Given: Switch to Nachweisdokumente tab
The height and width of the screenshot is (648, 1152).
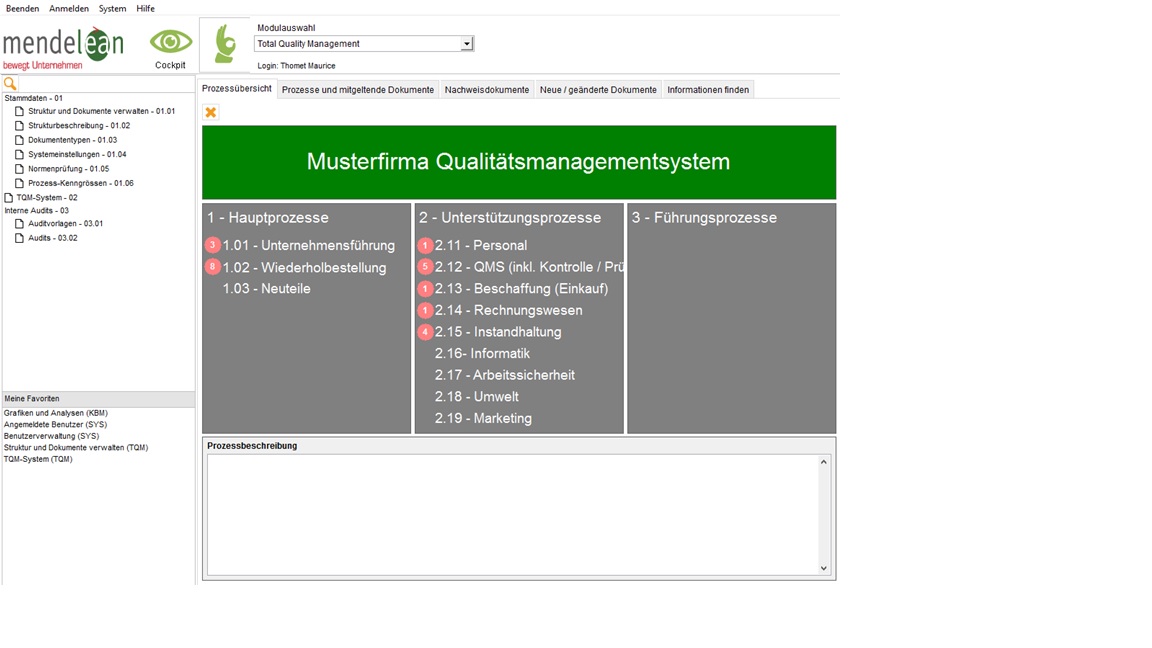Looking at the screenshot, I should click(487, 90).
